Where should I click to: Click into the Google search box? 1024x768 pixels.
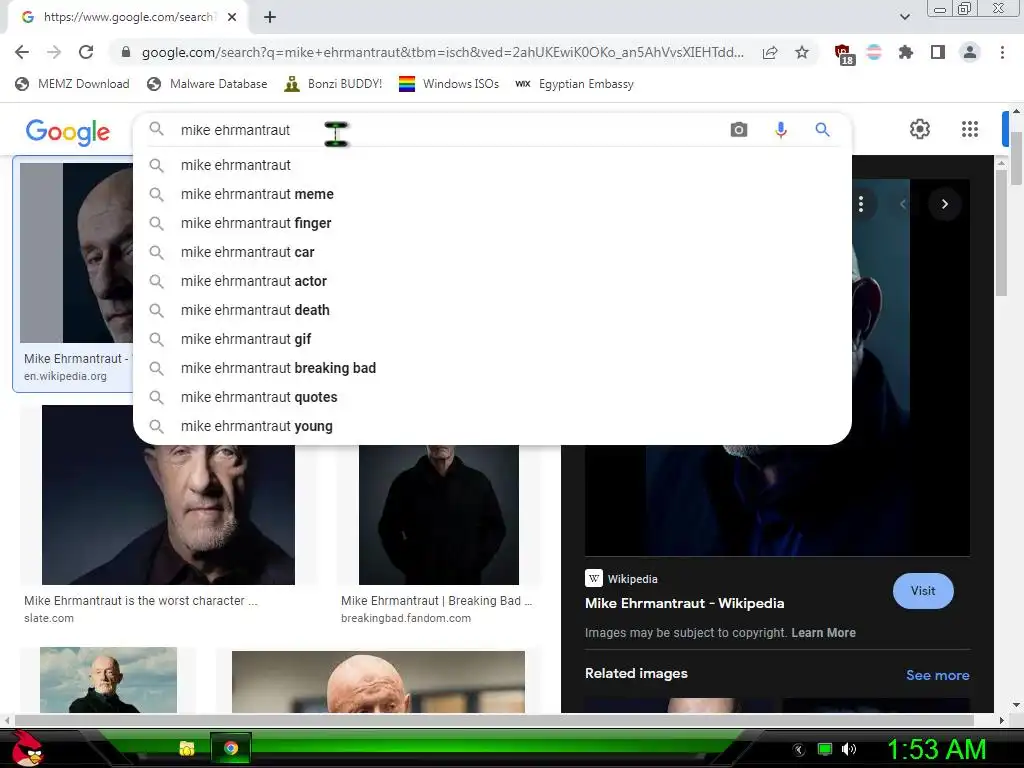coord(444,130)
